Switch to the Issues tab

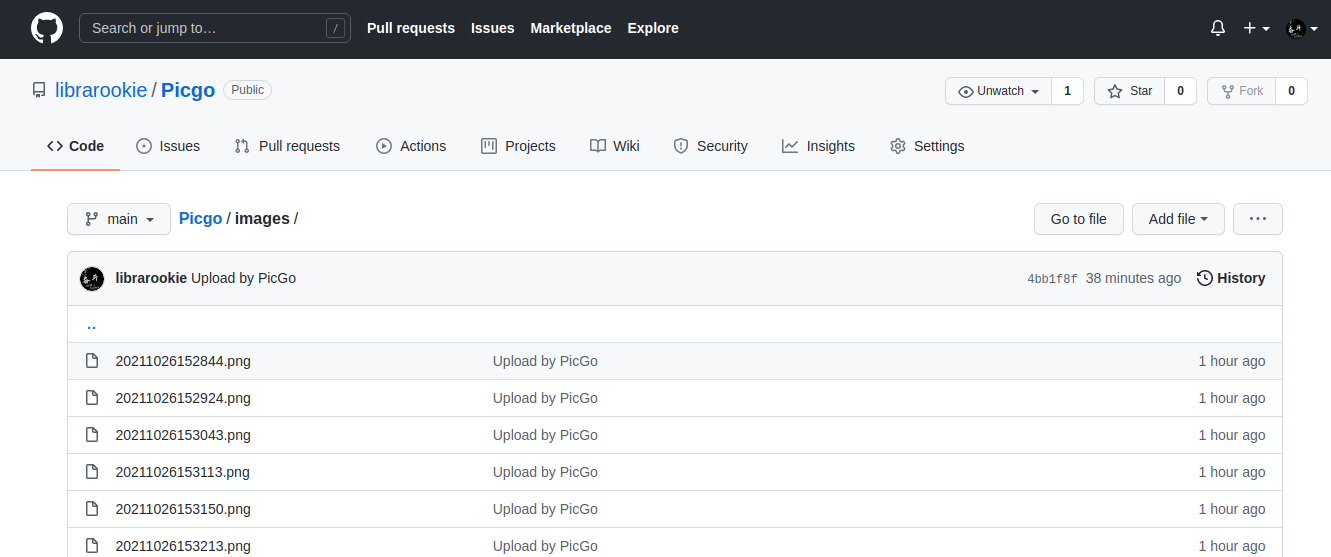pyautogui.click(x=168, y=146)
